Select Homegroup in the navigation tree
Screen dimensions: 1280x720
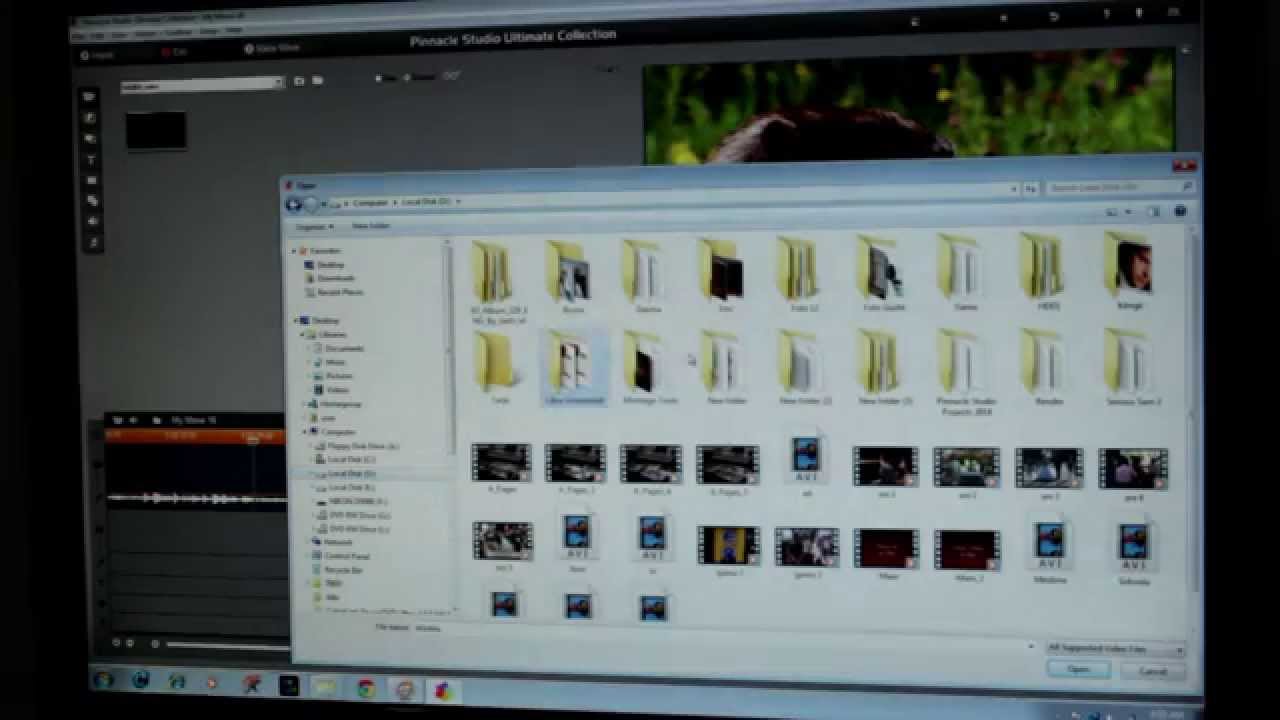point(334,404)
